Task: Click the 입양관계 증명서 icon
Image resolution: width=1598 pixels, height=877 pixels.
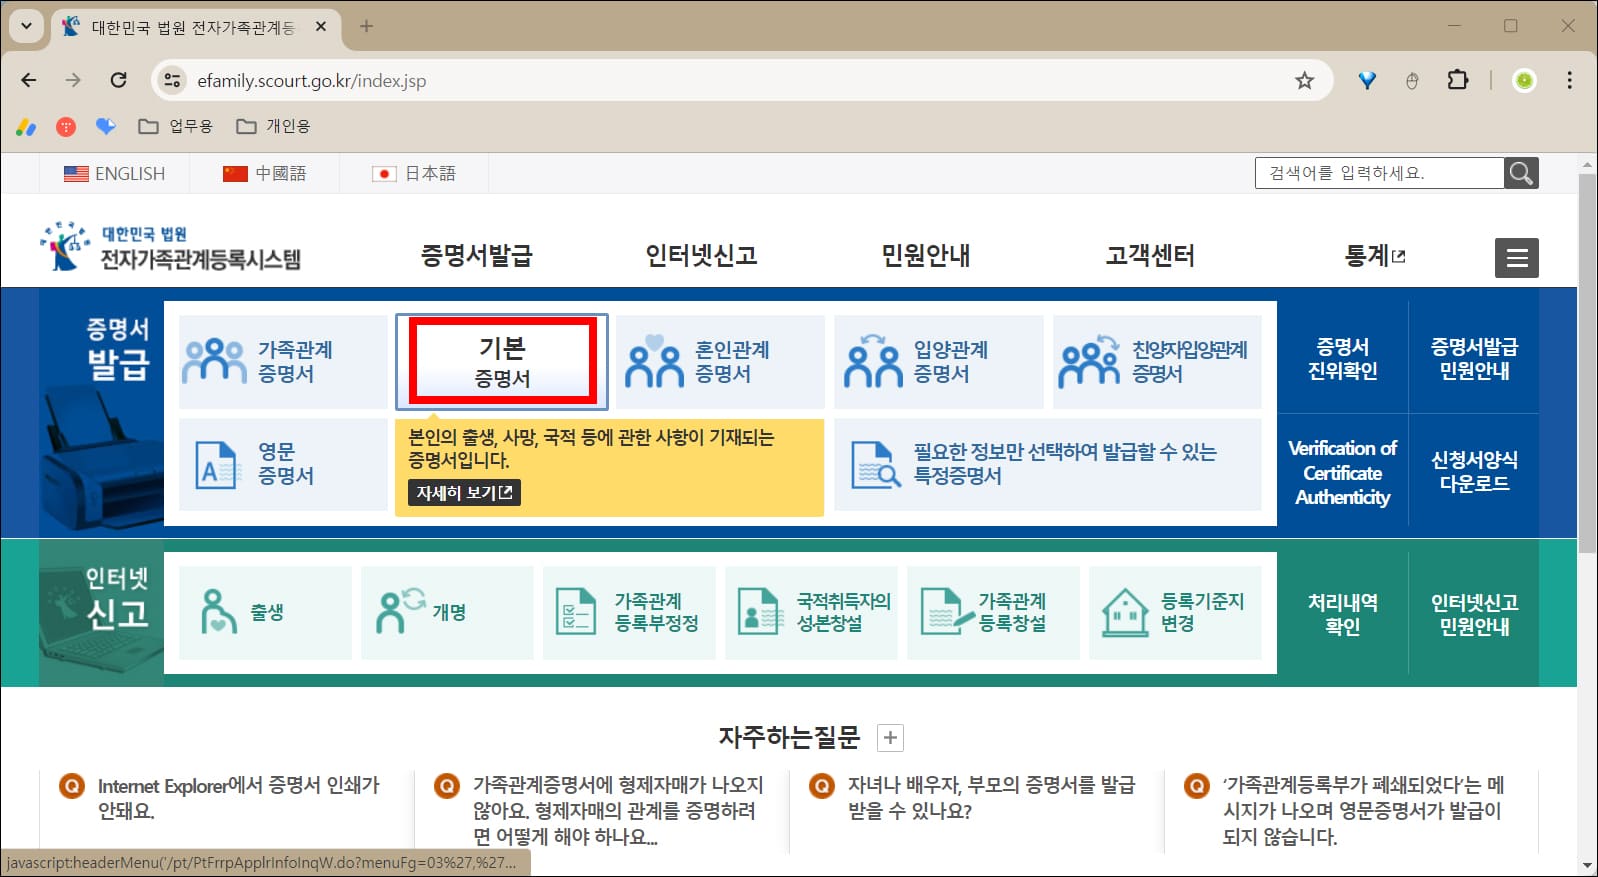Action: tap(873, 361)
